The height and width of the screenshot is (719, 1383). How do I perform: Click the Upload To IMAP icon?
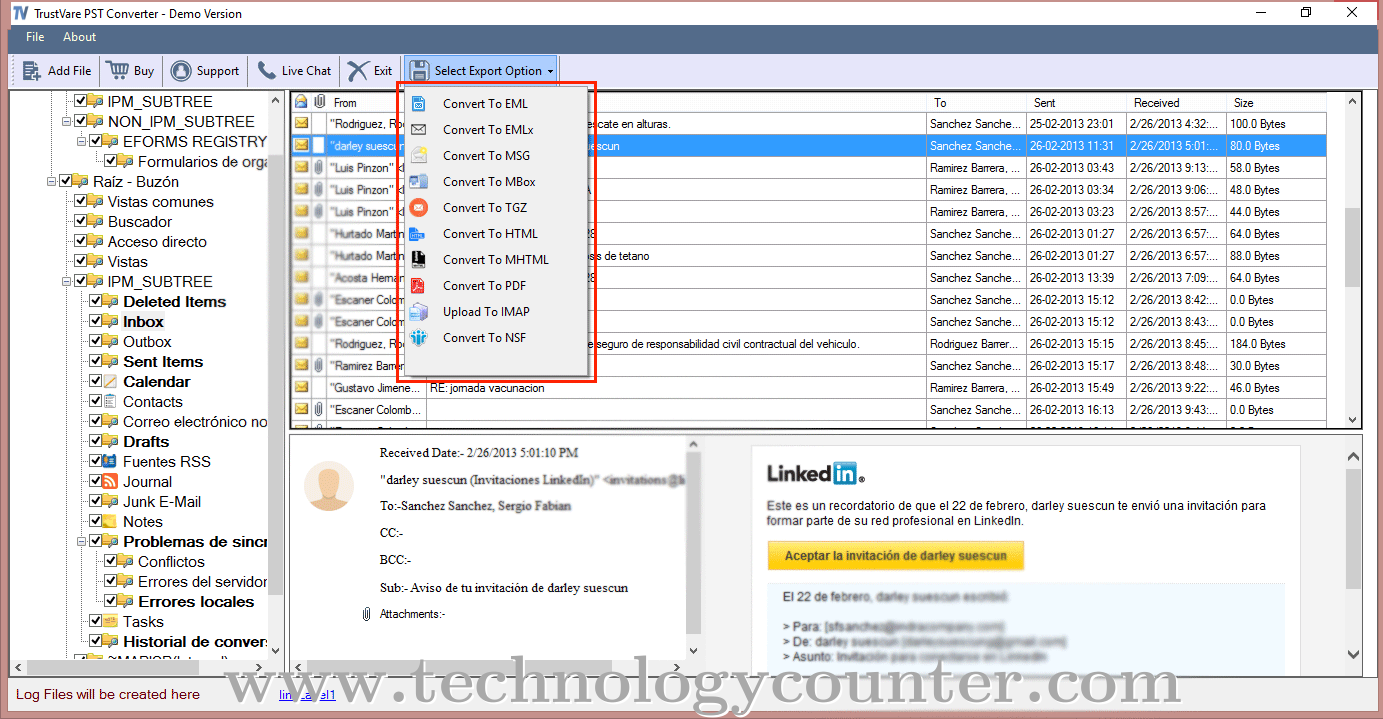(x=420, y=311)
